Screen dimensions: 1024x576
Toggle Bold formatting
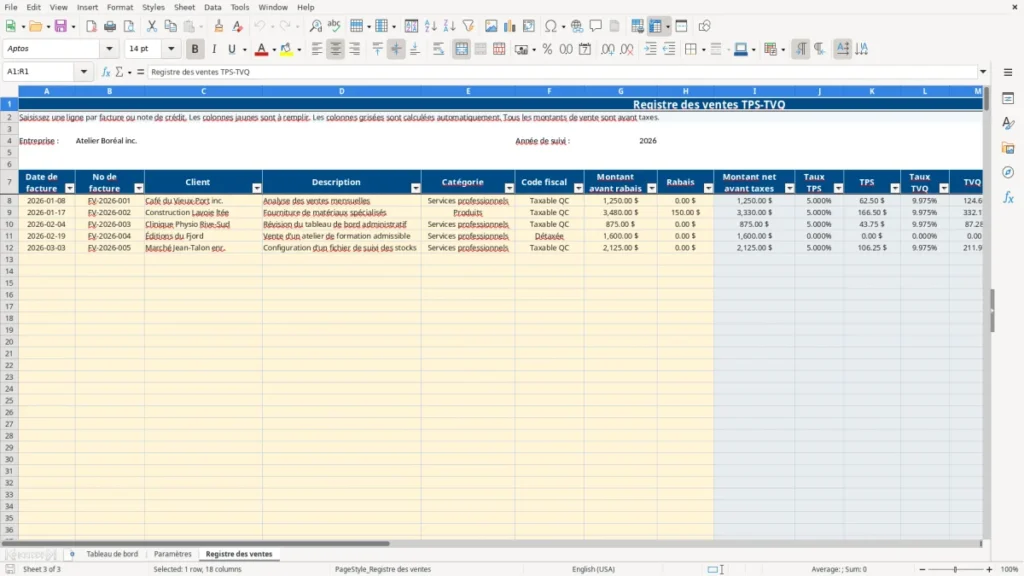[x=195, y=49]
